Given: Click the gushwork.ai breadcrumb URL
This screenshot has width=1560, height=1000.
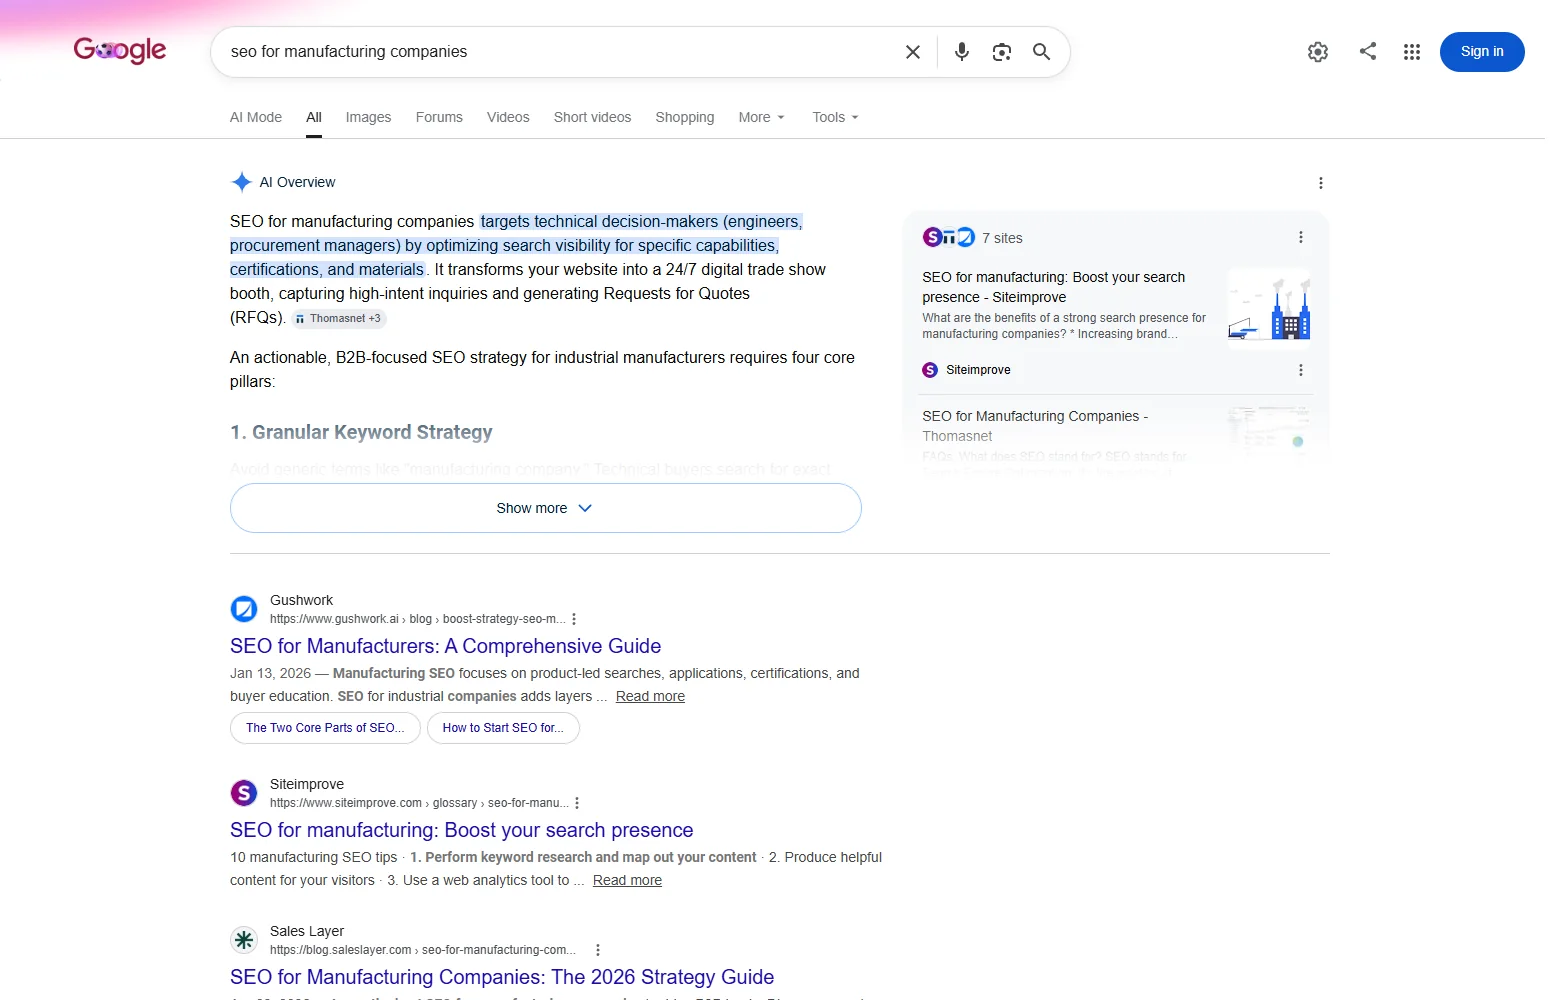Looking at the screenshot, I should pyautogui.click(x=418, y=619).
